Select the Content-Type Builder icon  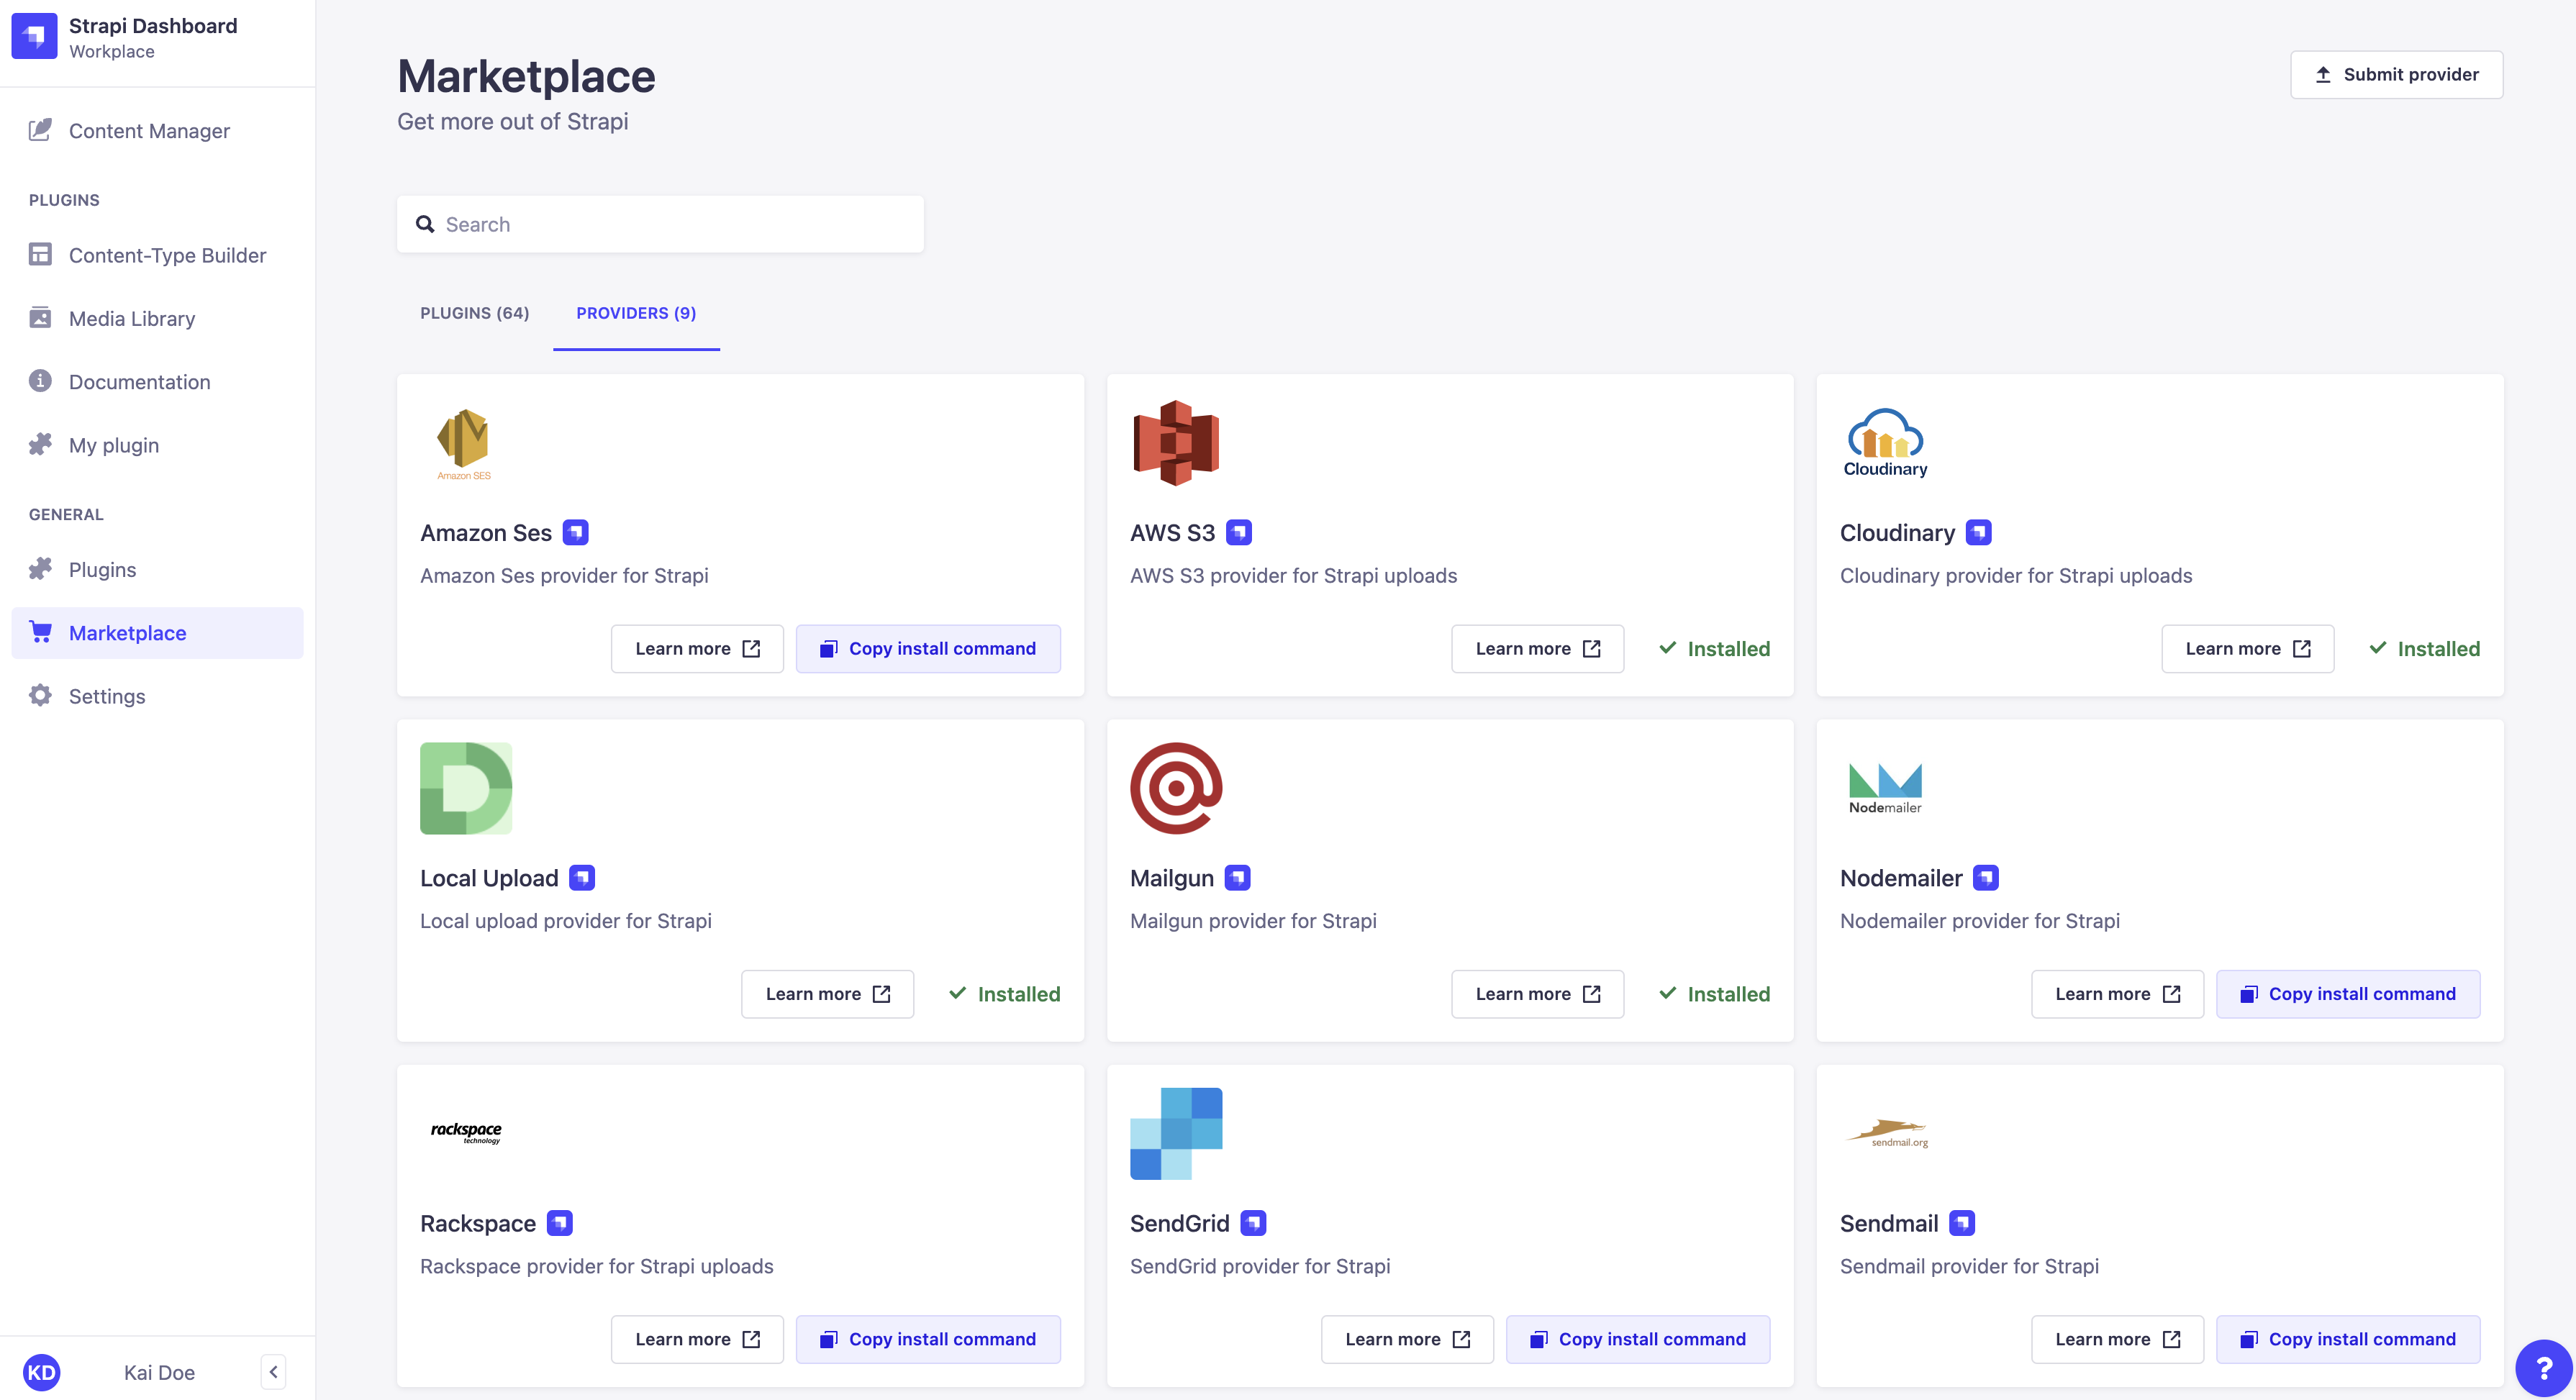coord(39,255)
